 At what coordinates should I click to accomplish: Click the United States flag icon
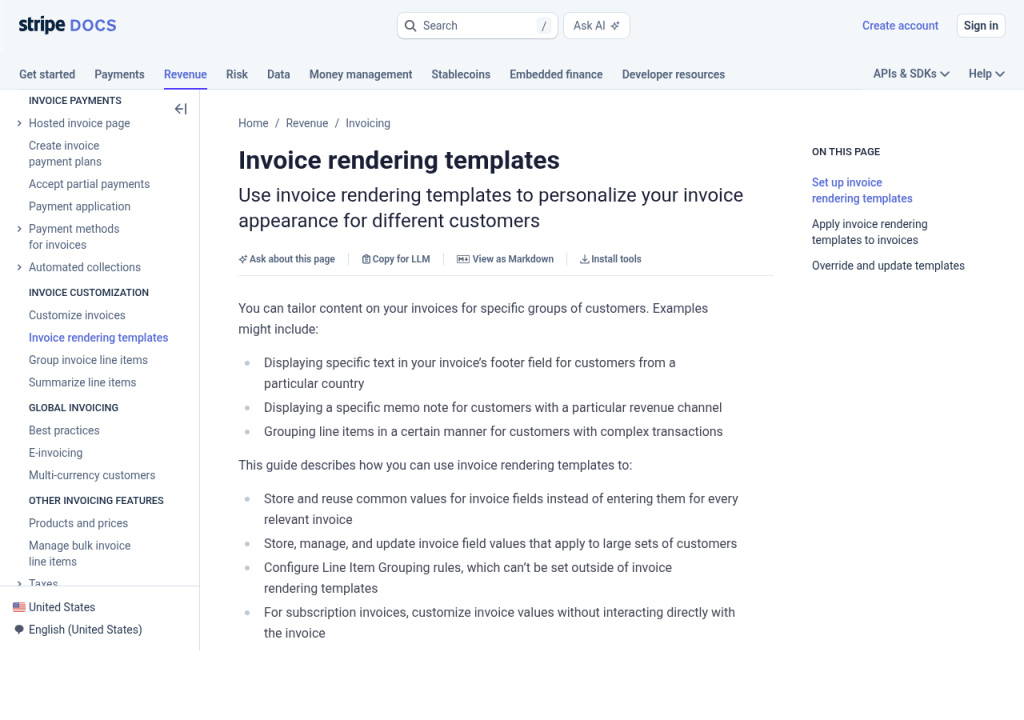click(x=20, y=607)
